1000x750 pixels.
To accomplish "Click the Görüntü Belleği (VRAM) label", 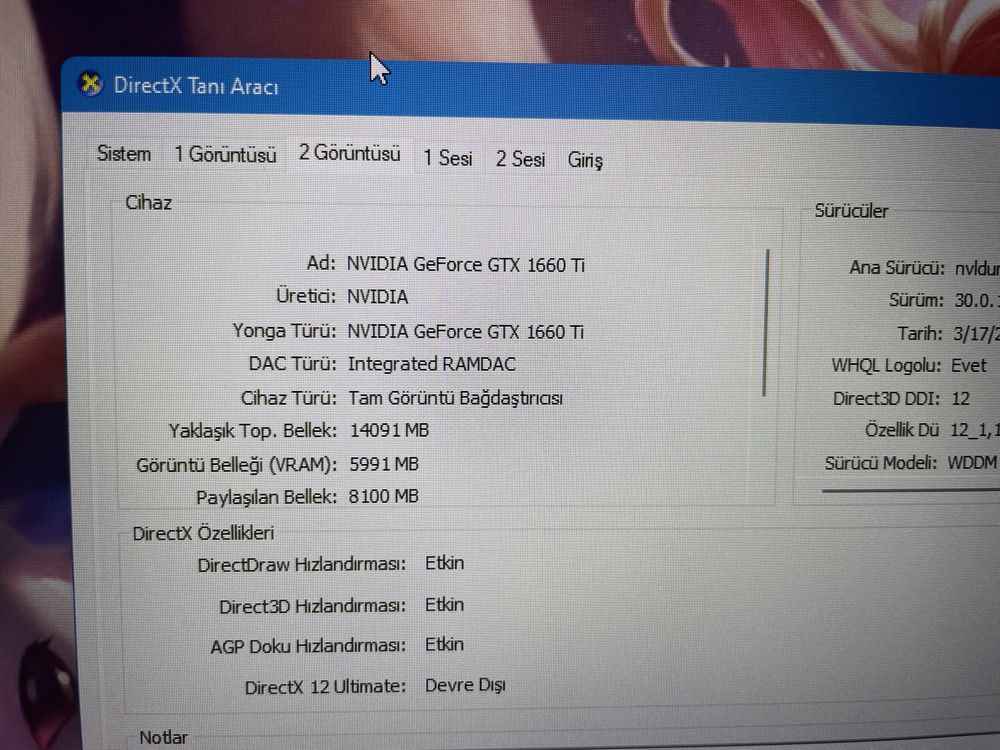I will click(x=237, y=465).
